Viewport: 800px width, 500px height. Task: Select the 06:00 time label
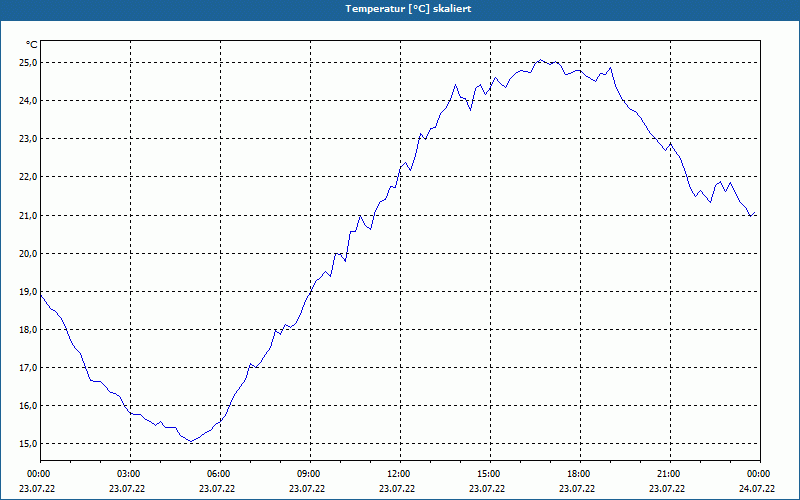[220, 474]
